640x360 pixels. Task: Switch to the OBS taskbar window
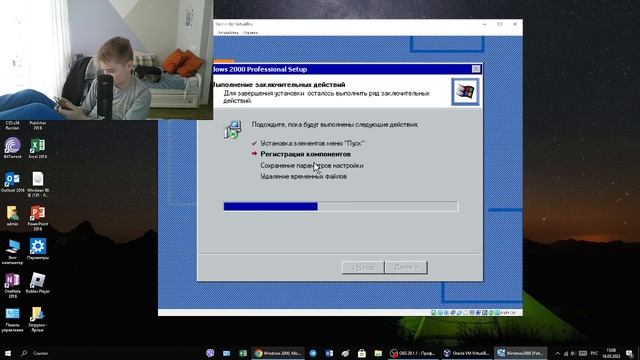pyautogui.click(x=413, y=353)
